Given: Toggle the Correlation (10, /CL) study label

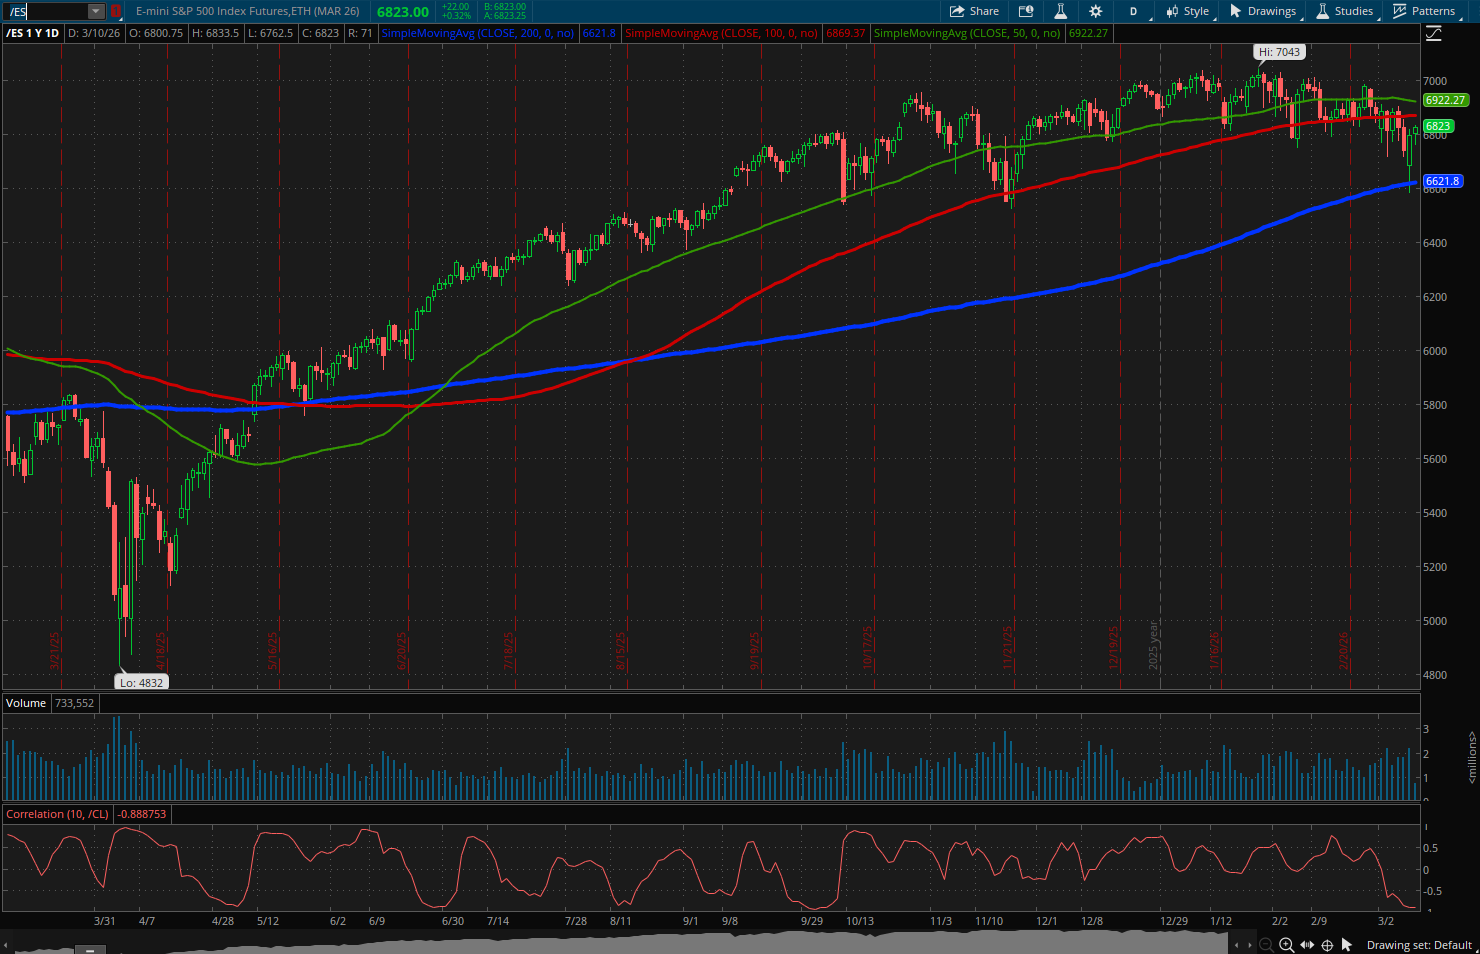Looking at the screenshot, I should point(57,813).
